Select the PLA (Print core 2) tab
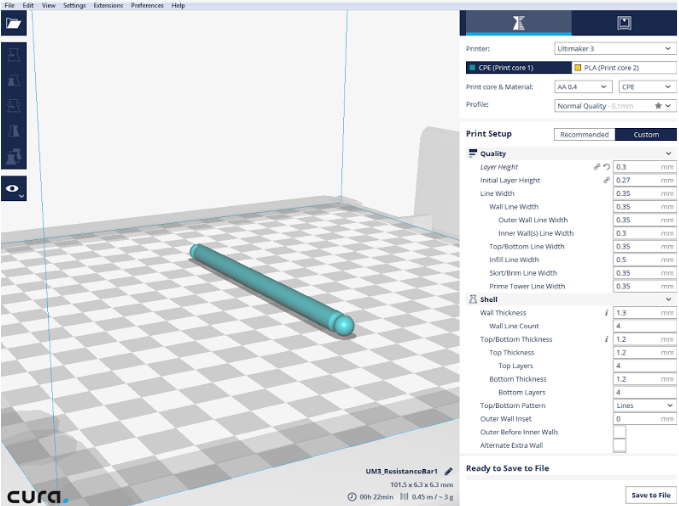 coord(620,67)
